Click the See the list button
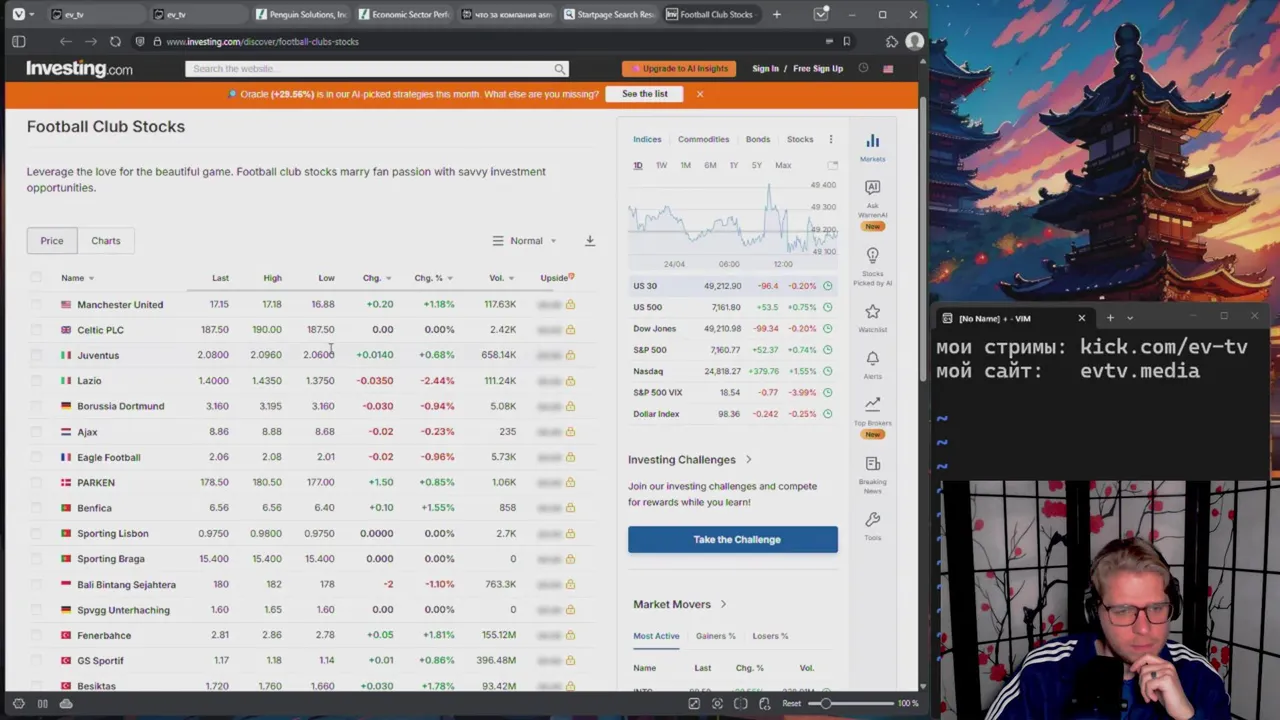 tap(644, 94)
